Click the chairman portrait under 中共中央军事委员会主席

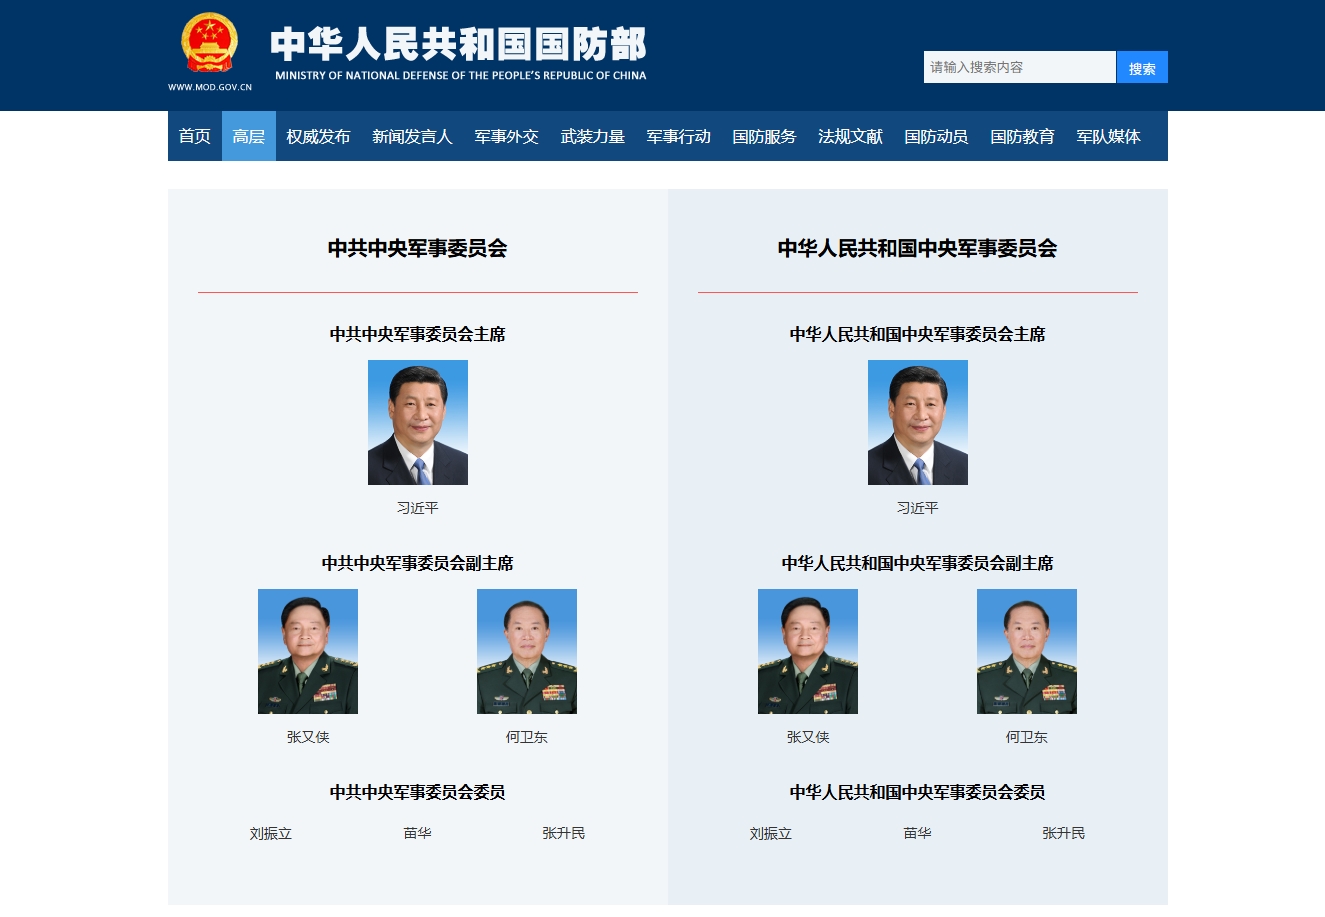[418, 422]
